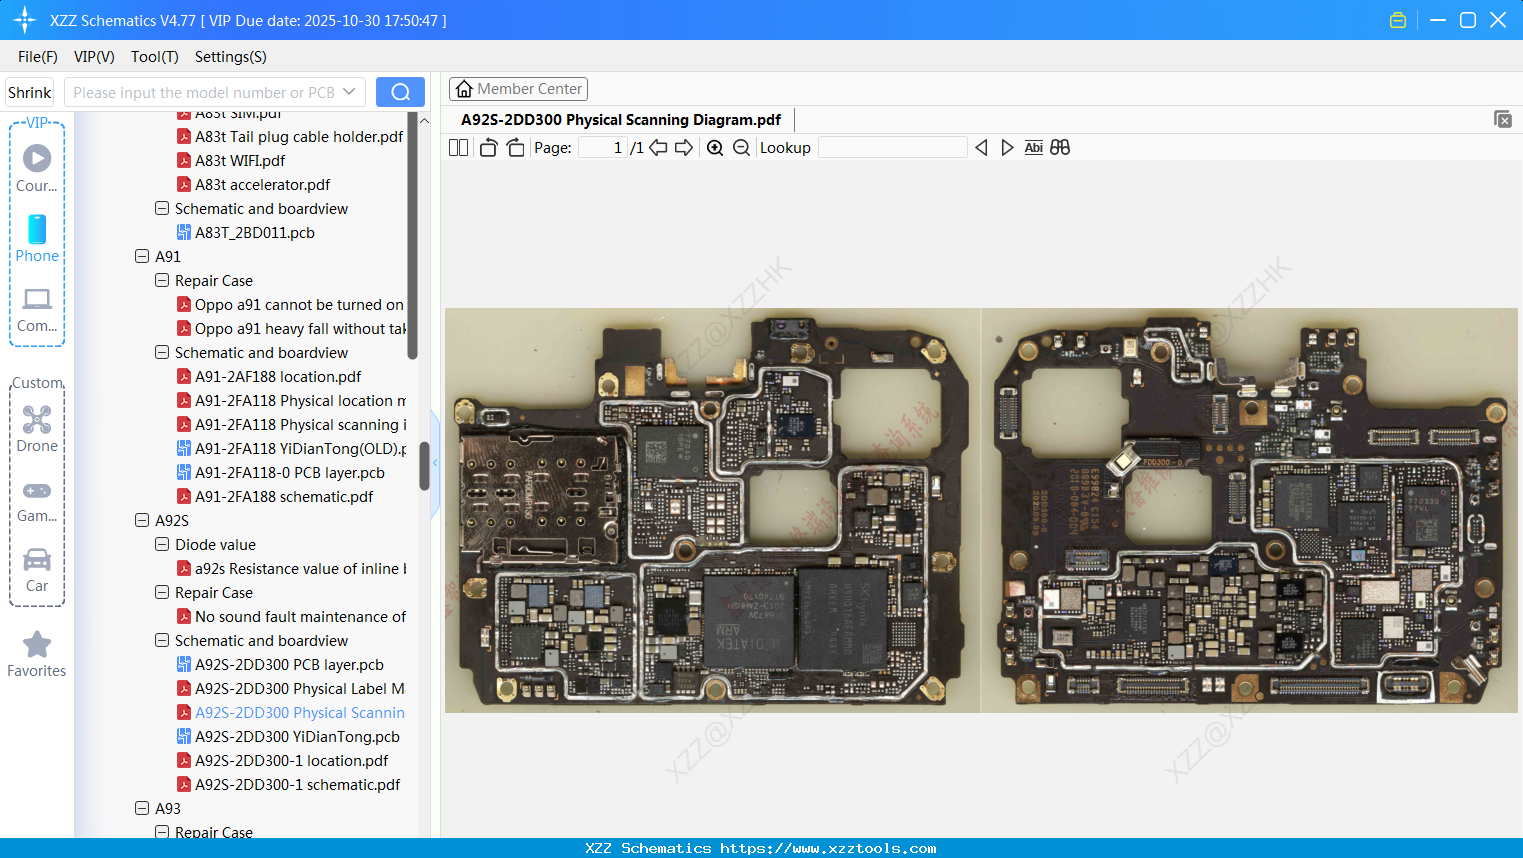Zoom out of the PDF view

pos(741,147)
